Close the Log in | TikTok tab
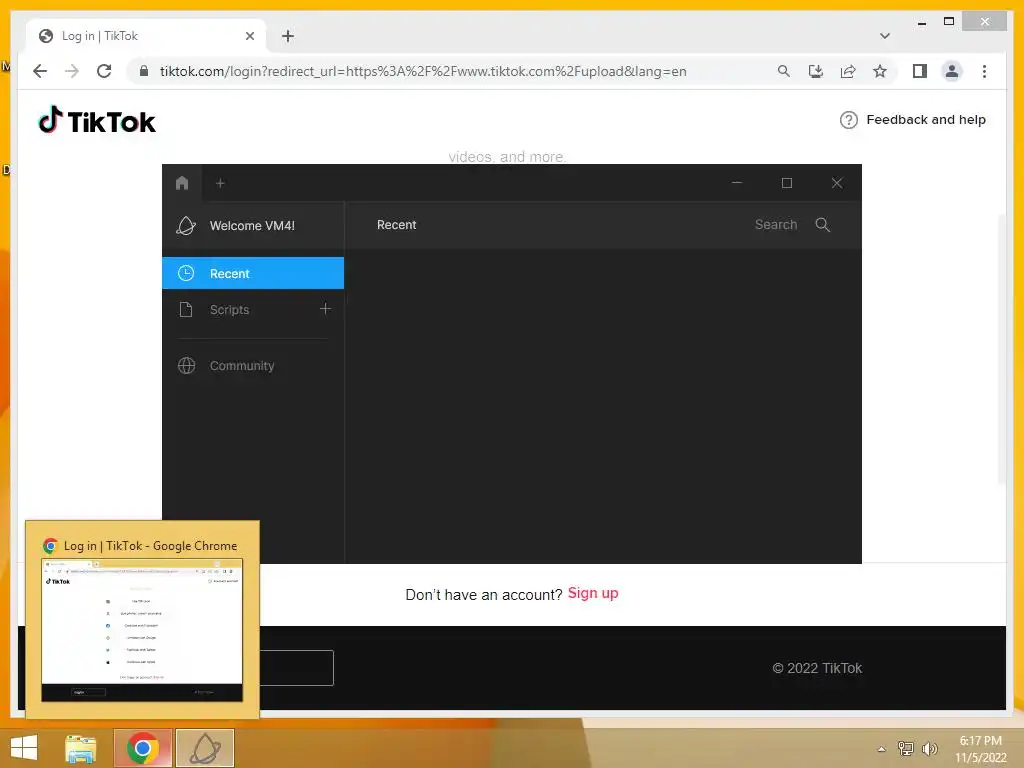The width and height of the screenshot is (1024, 768). [x=249, y=36]
